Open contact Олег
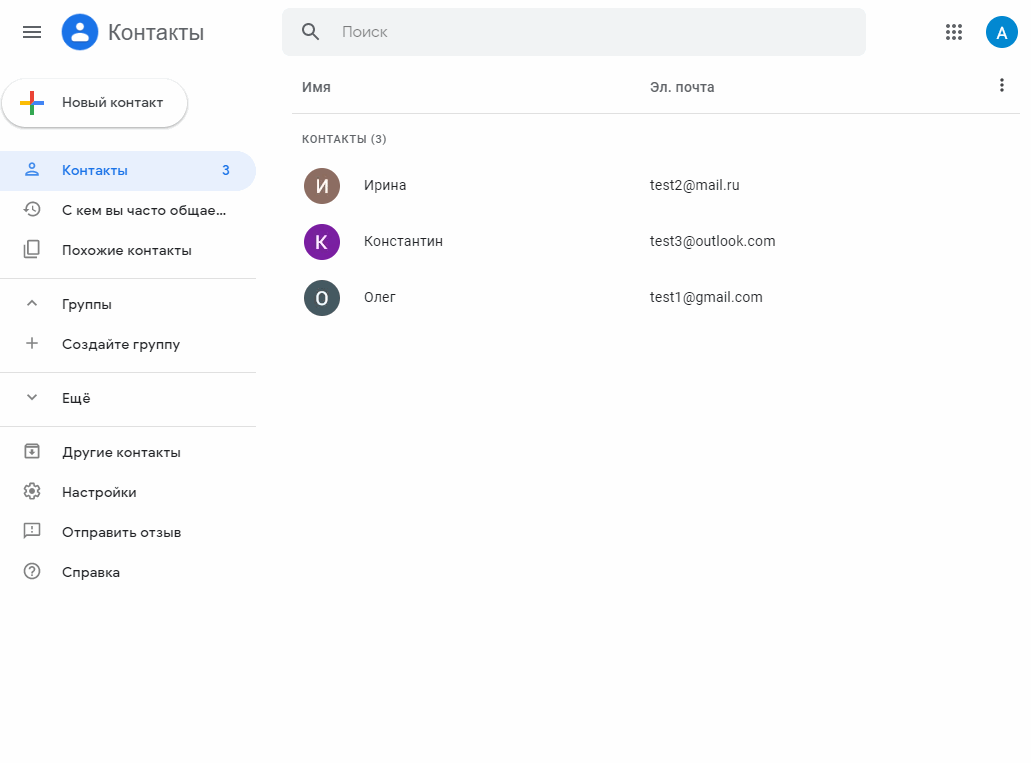The image size is (1031, 763). click(x=379, y=297)
